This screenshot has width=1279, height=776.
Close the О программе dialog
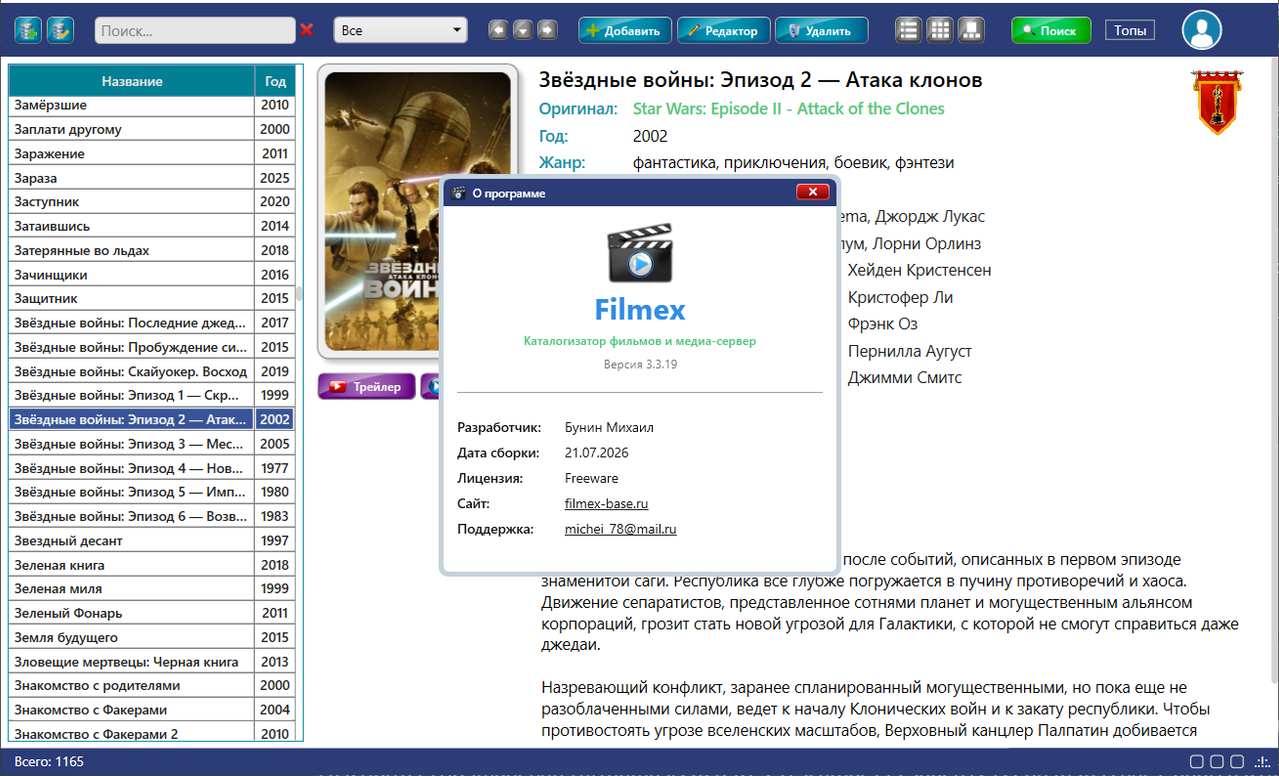point(812,192)
